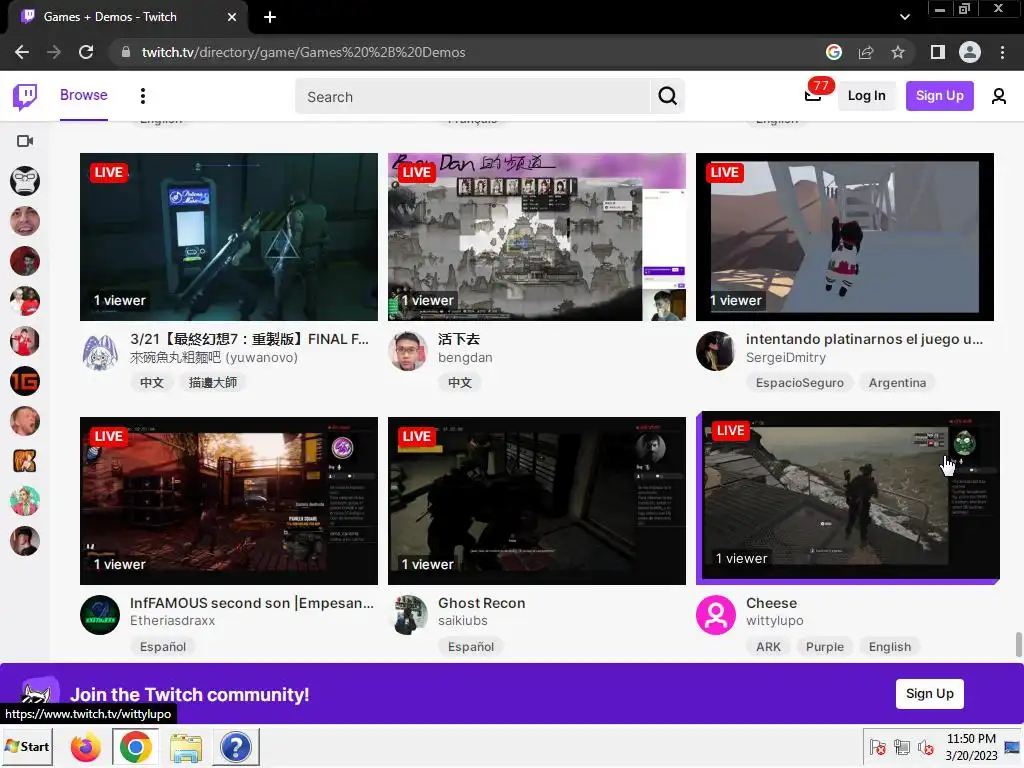Open the Etheriasdraxx channel name link
Image resolution: width=1024 pixels, height=768 pixels.
tap(172, 620)
